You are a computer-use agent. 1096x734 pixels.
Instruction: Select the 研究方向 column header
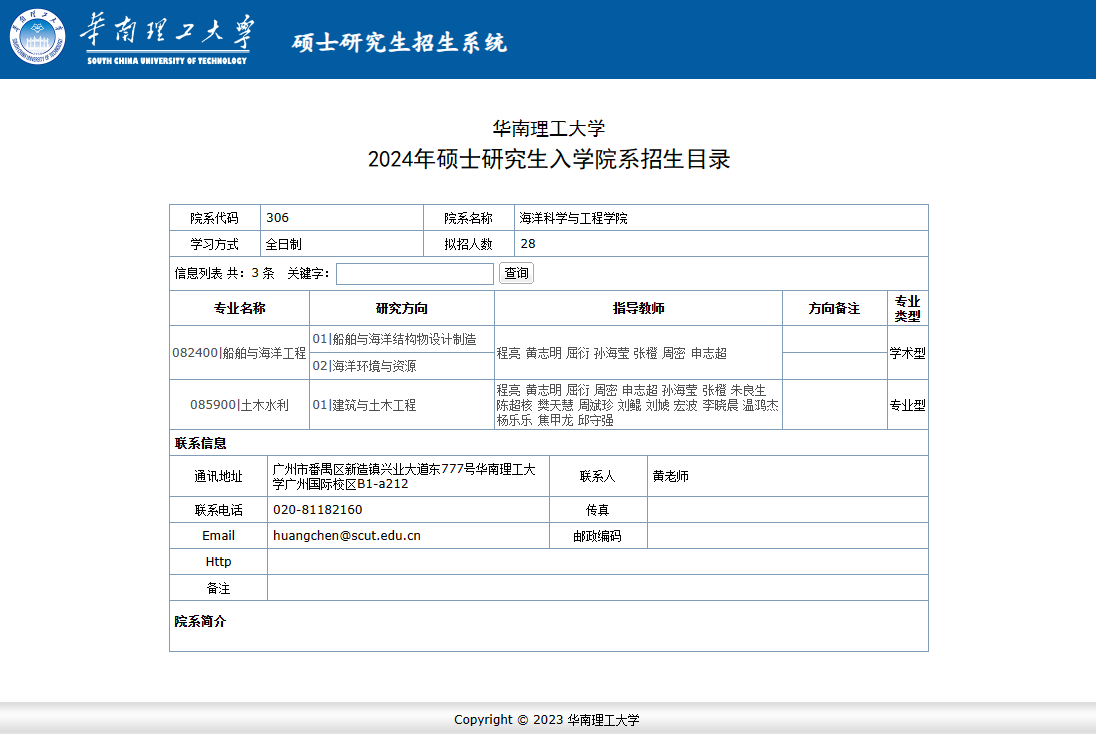[402, 308]
